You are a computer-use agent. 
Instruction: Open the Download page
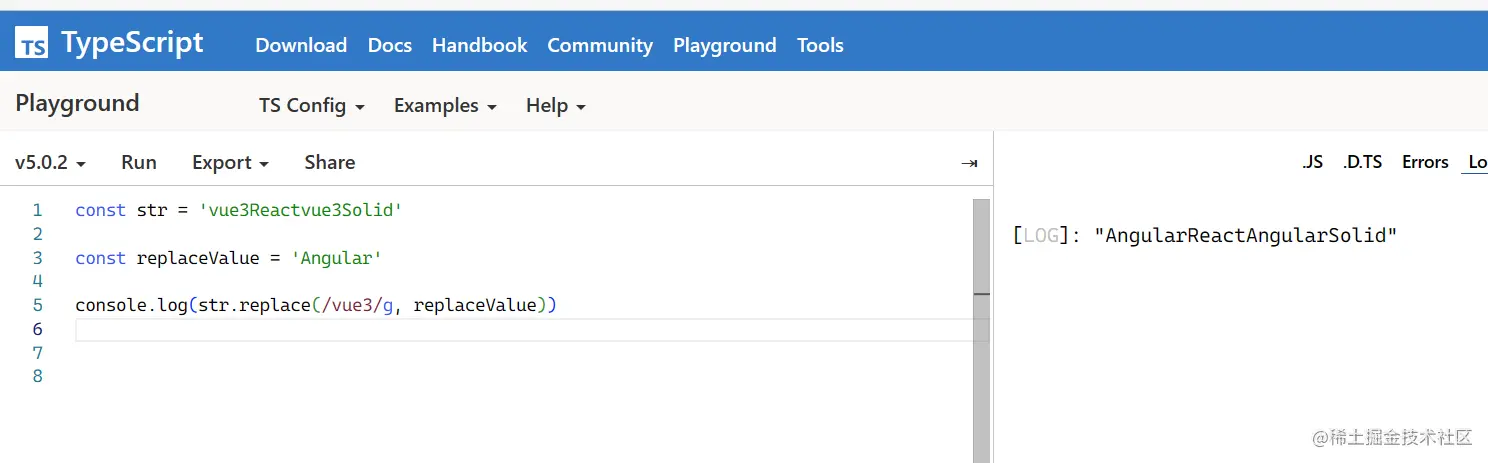pos(301,45)
